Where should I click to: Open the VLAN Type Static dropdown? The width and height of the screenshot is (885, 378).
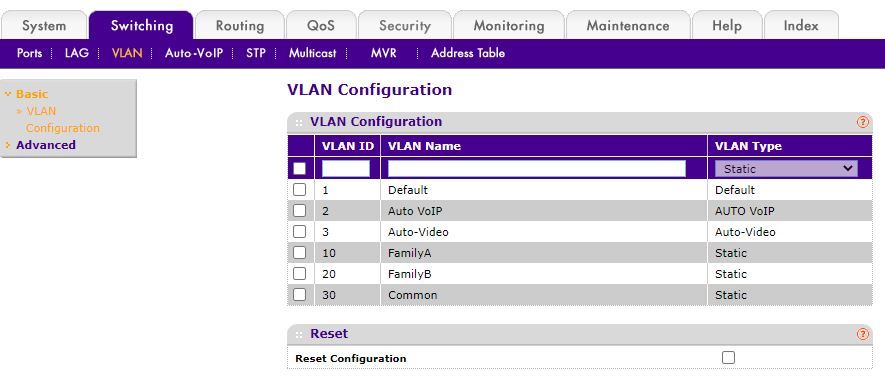(786, 169)
